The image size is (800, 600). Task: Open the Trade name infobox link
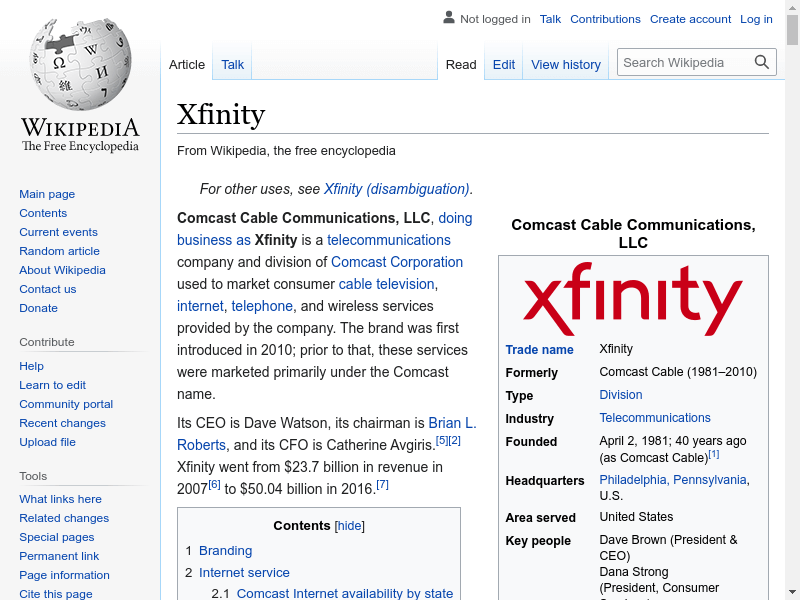pos(539,349)
